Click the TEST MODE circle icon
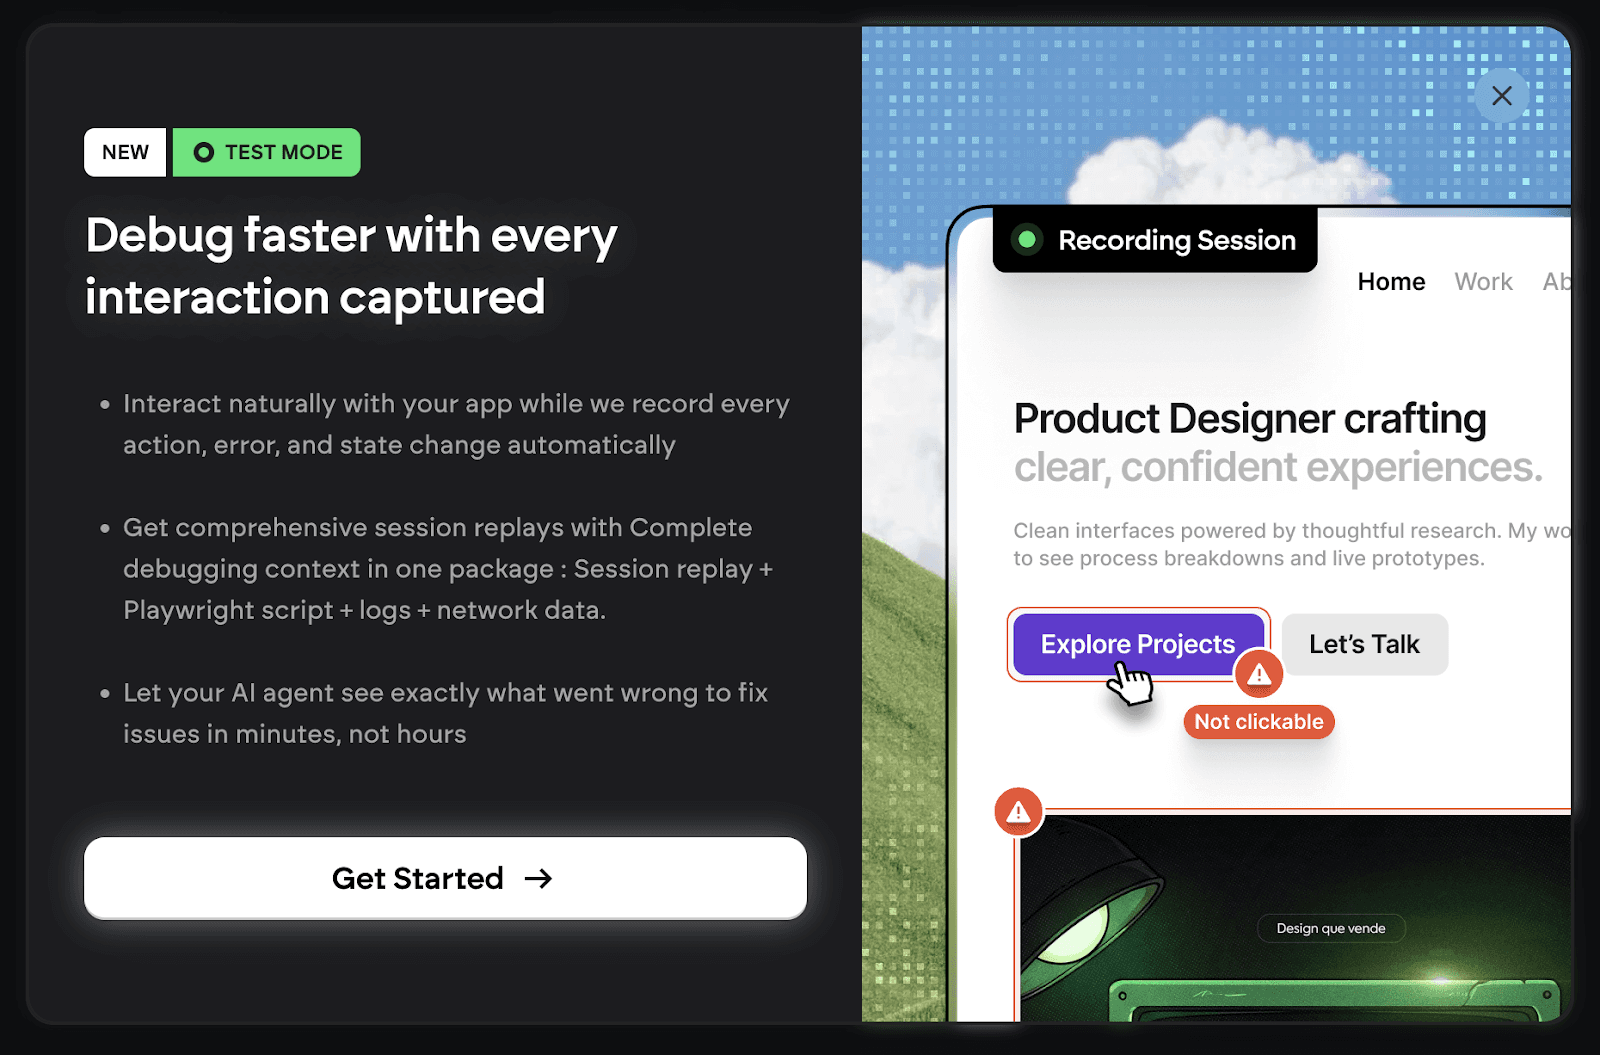The width and height of the screenshot is (1600, 1055). point(204,152)
